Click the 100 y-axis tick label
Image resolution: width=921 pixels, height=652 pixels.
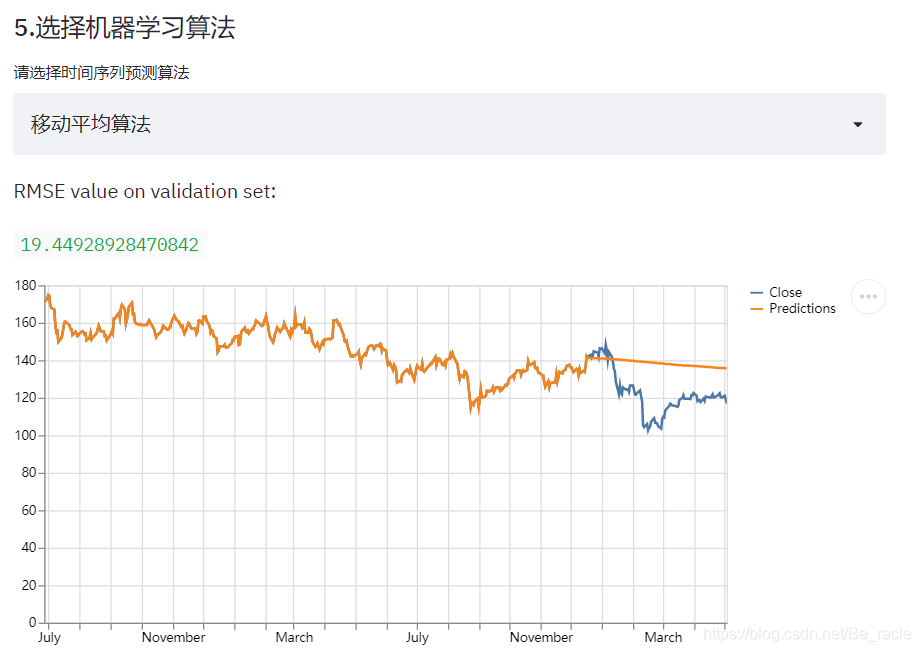(x=26, y=435)
